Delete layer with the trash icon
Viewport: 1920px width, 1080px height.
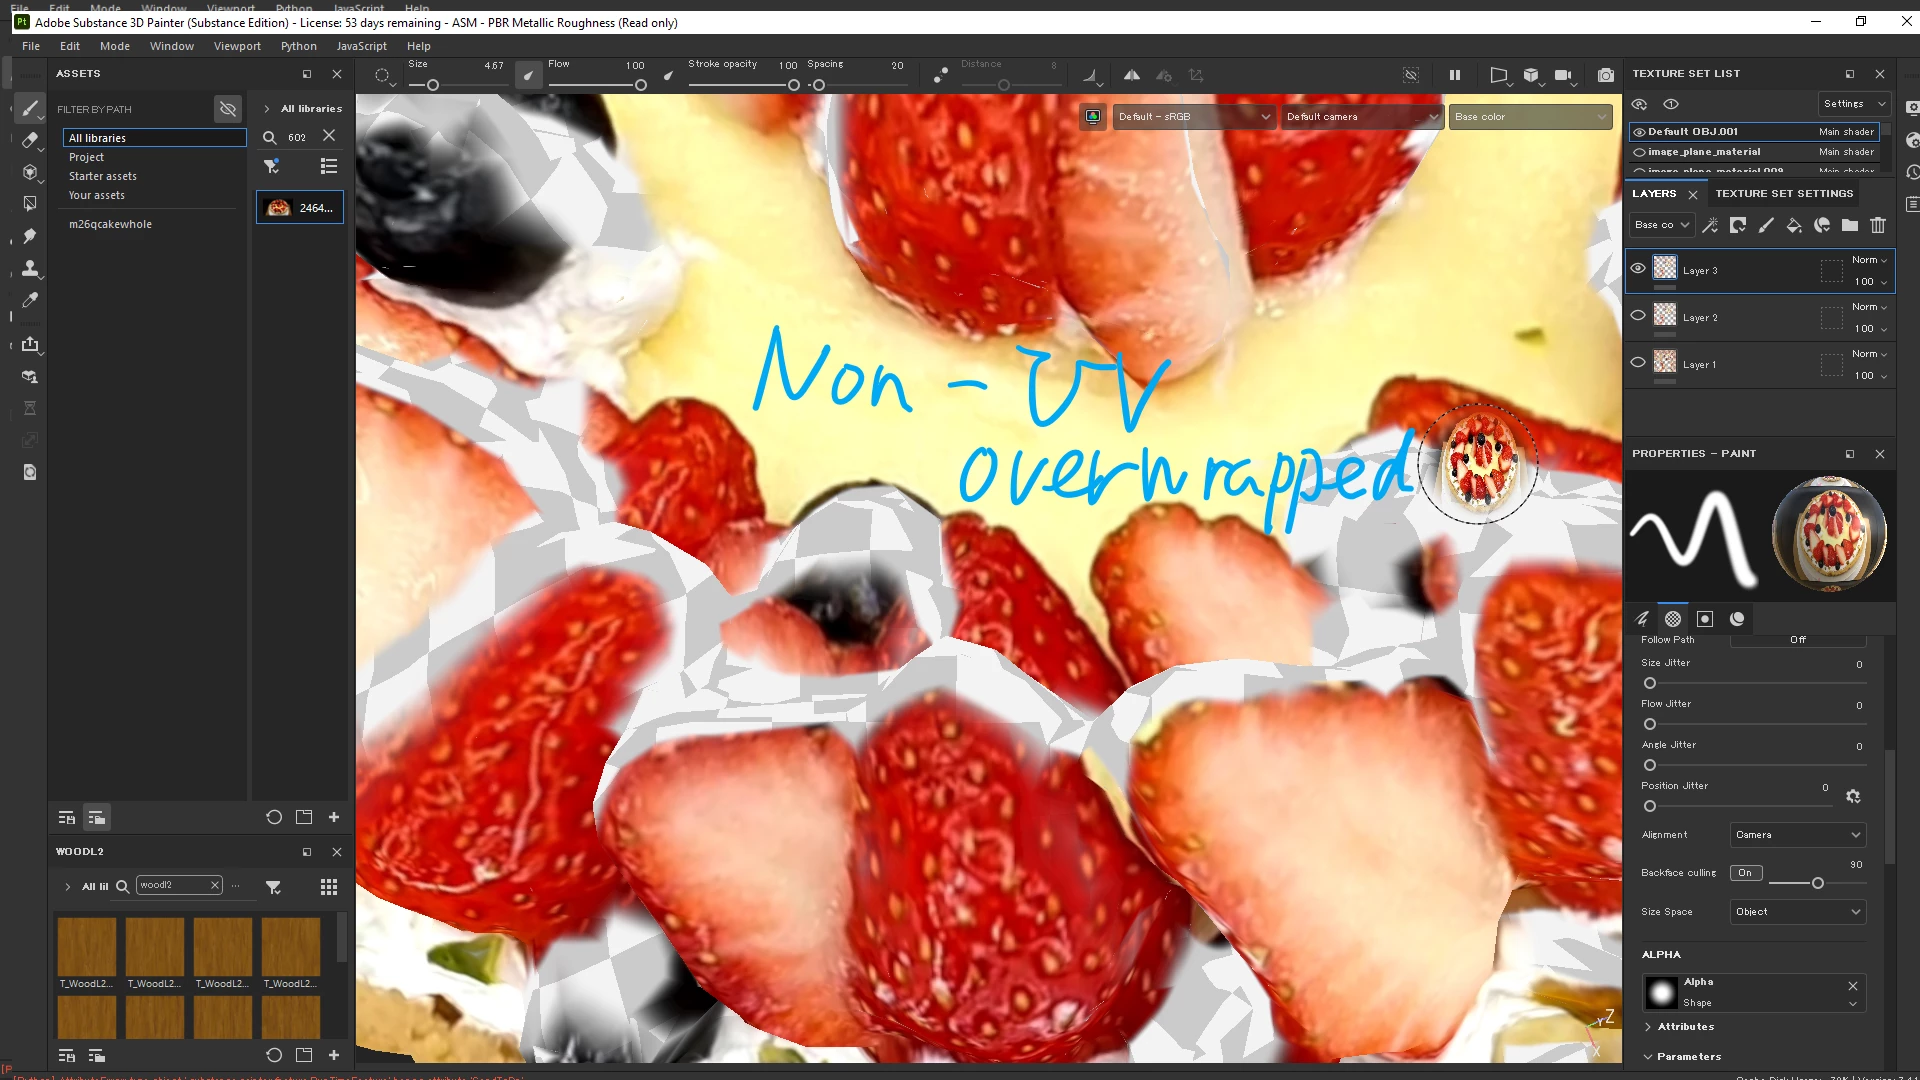click(1878, 225)
